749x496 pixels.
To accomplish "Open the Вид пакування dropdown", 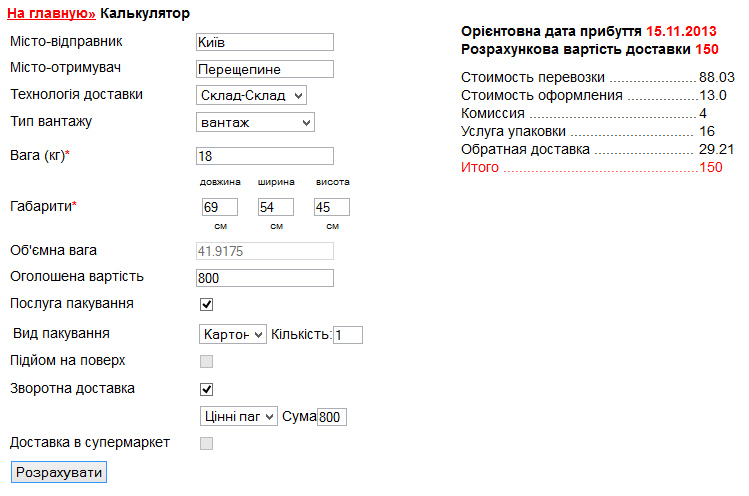I will tap(232, 334).
